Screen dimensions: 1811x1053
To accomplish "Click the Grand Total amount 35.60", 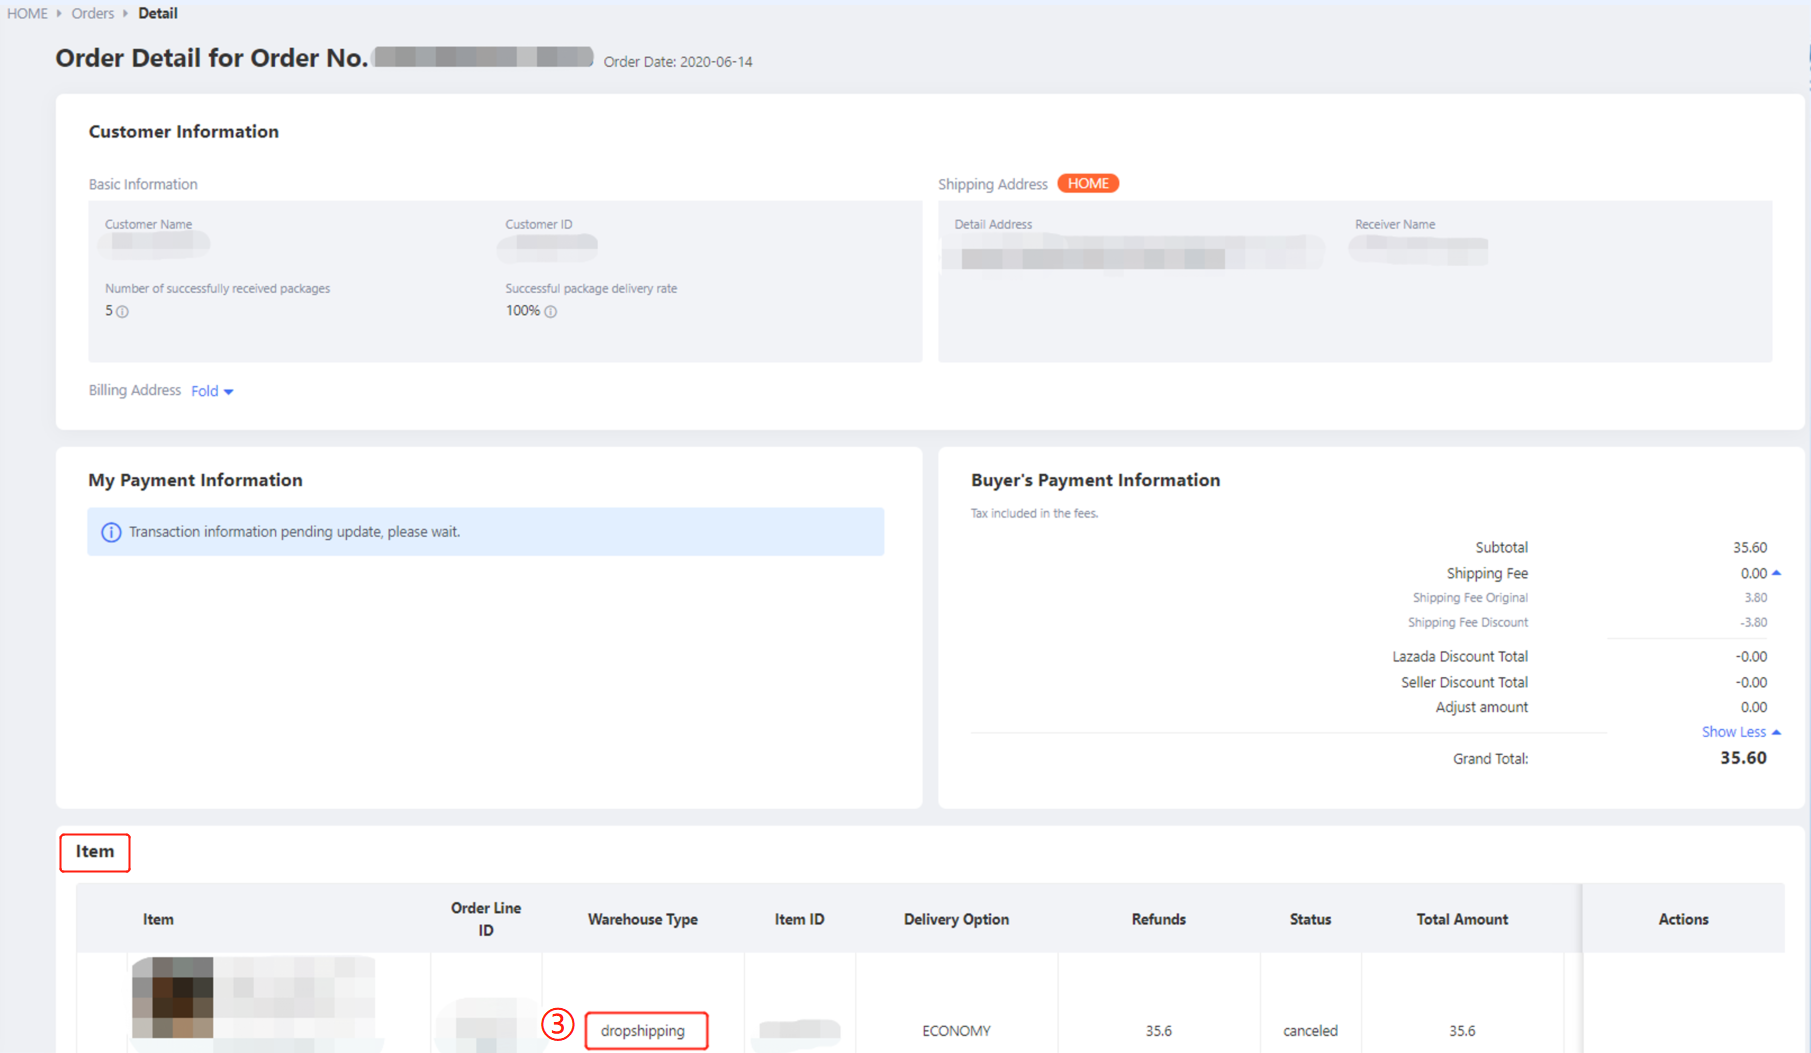I will coord(1742,758).
